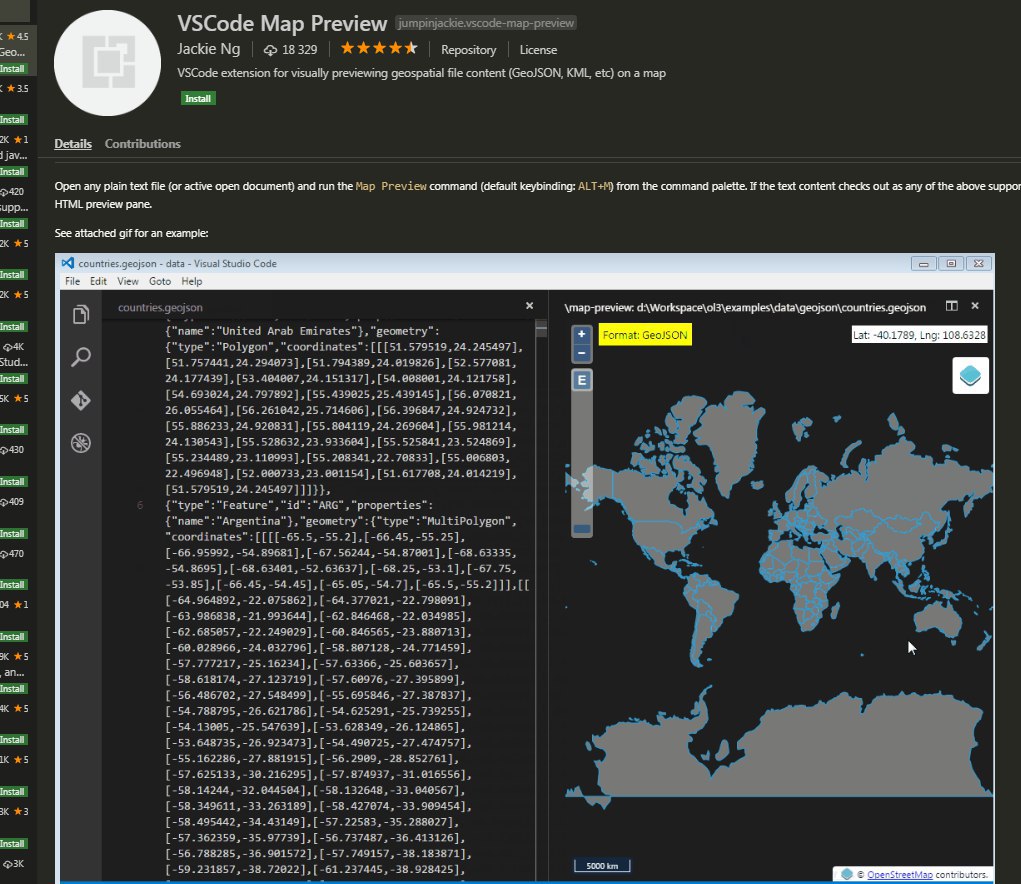The width and height of the screenshot is (1021, 884).
Task: Open the License link
Action: point(538,50)
